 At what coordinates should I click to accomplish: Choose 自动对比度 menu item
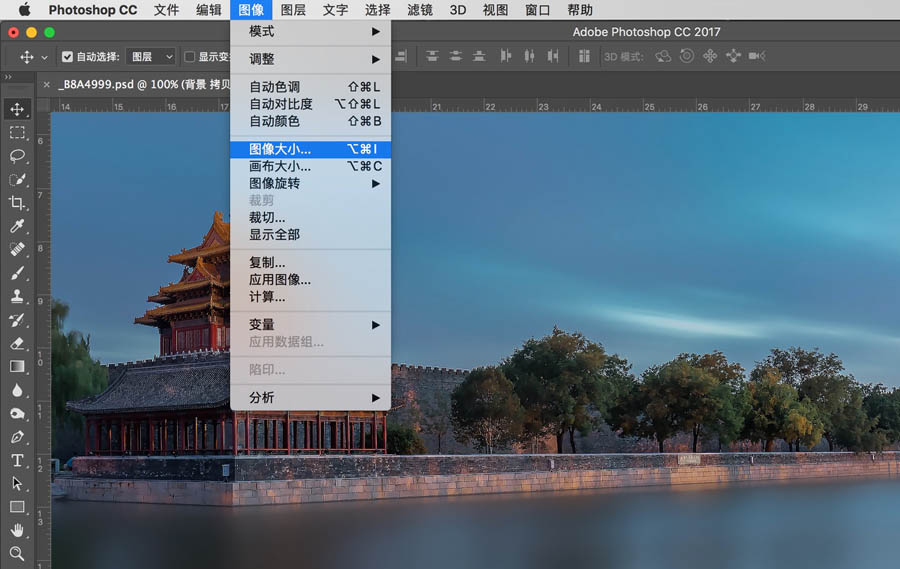click(310, 104)
